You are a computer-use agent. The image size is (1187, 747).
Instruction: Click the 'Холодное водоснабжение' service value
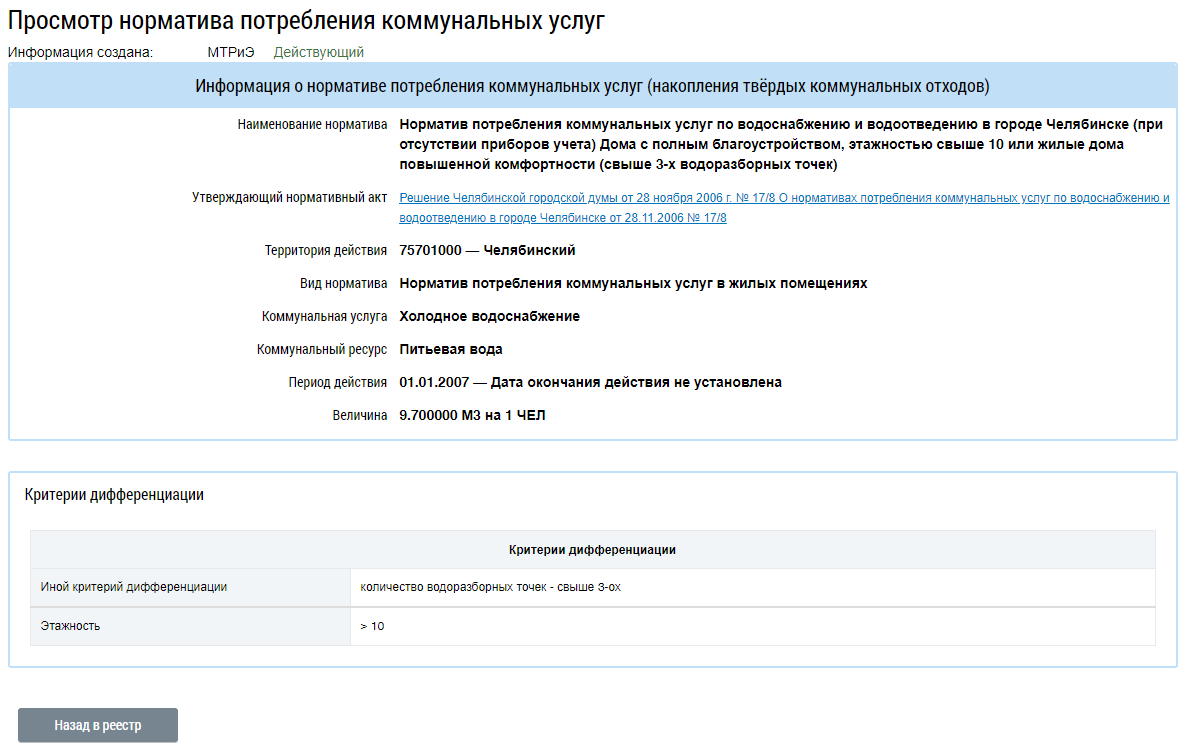click(489, 316)
